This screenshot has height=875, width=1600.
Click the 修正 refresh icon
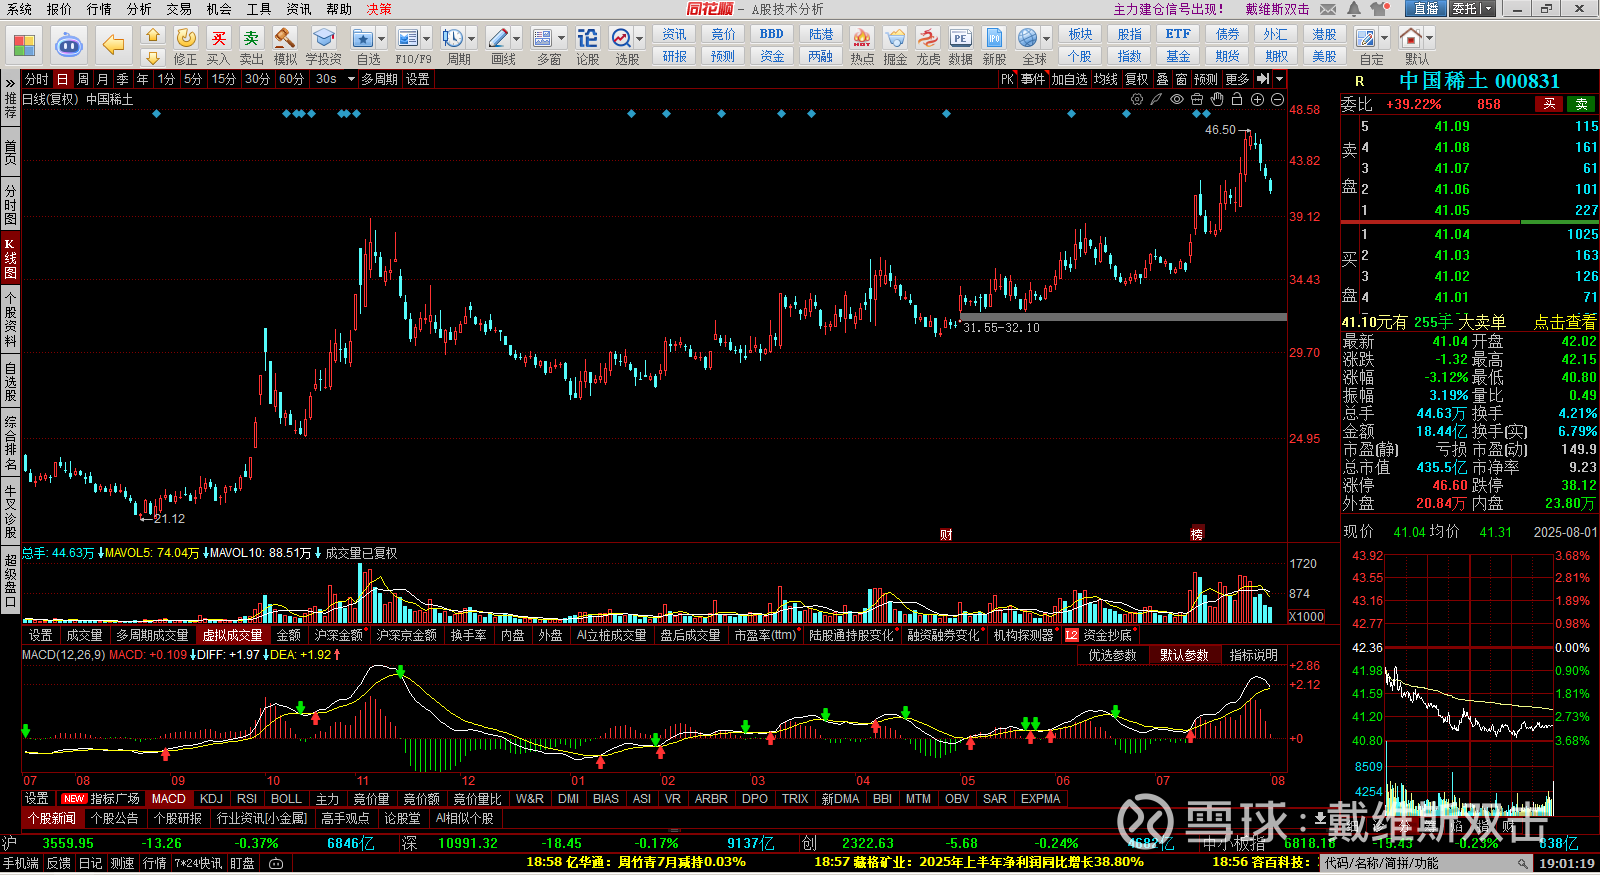click(x=186, y=38)
